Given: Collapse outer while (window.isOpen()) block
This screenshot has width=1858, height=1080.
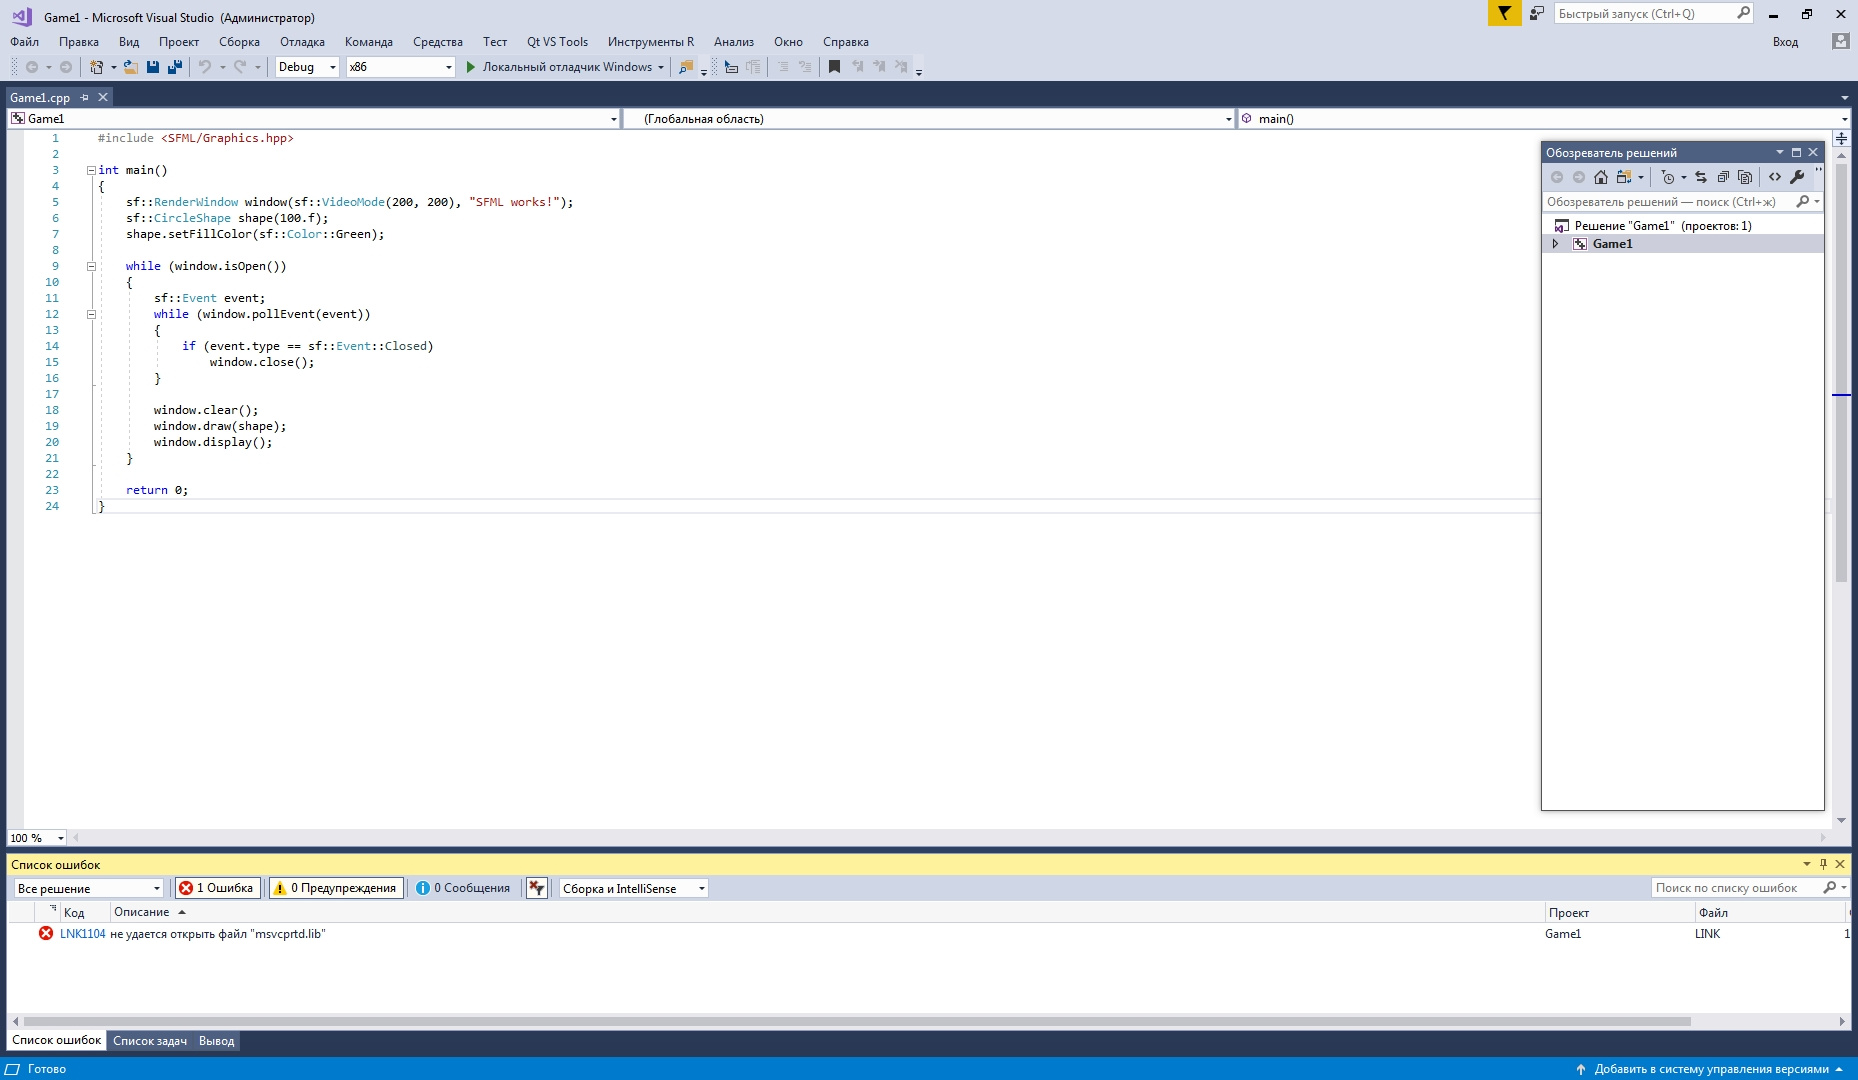Looking at the screenshot, I should tap(91, 266).
